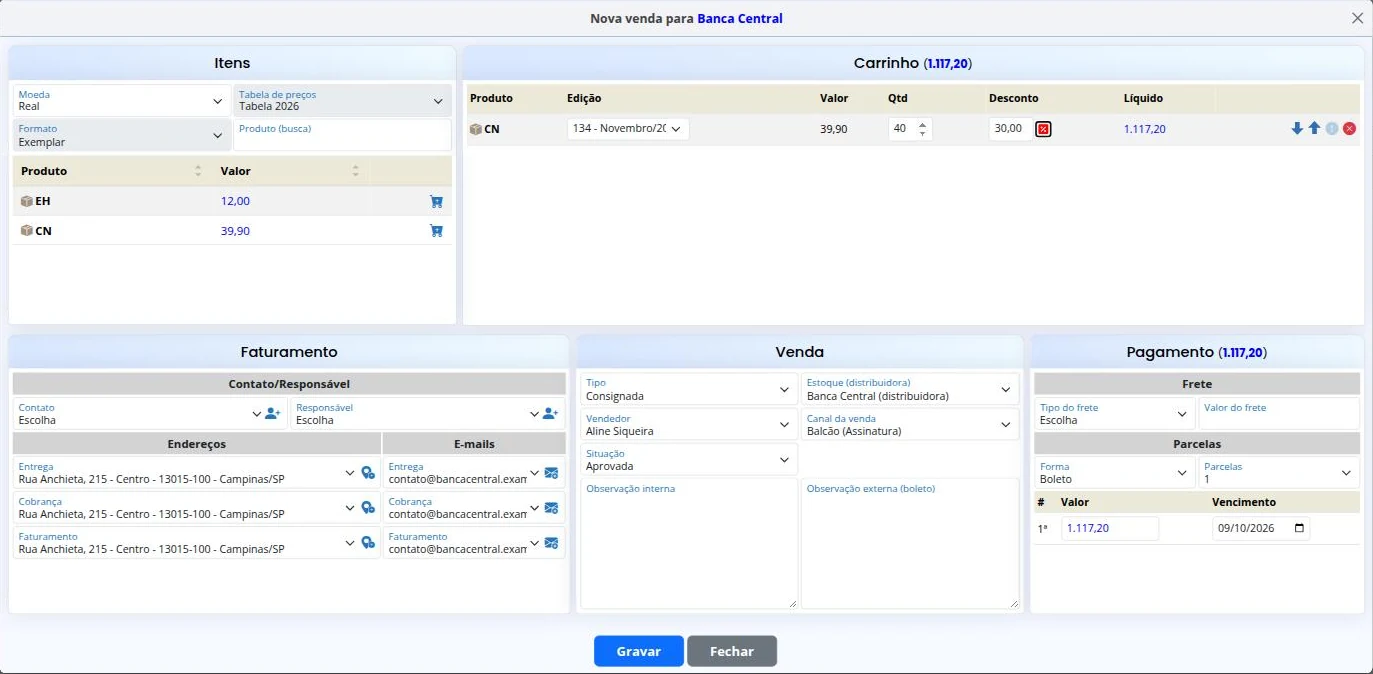
Task: Add a new Entrega e-mail via the envelope icon
Action: 551,473
